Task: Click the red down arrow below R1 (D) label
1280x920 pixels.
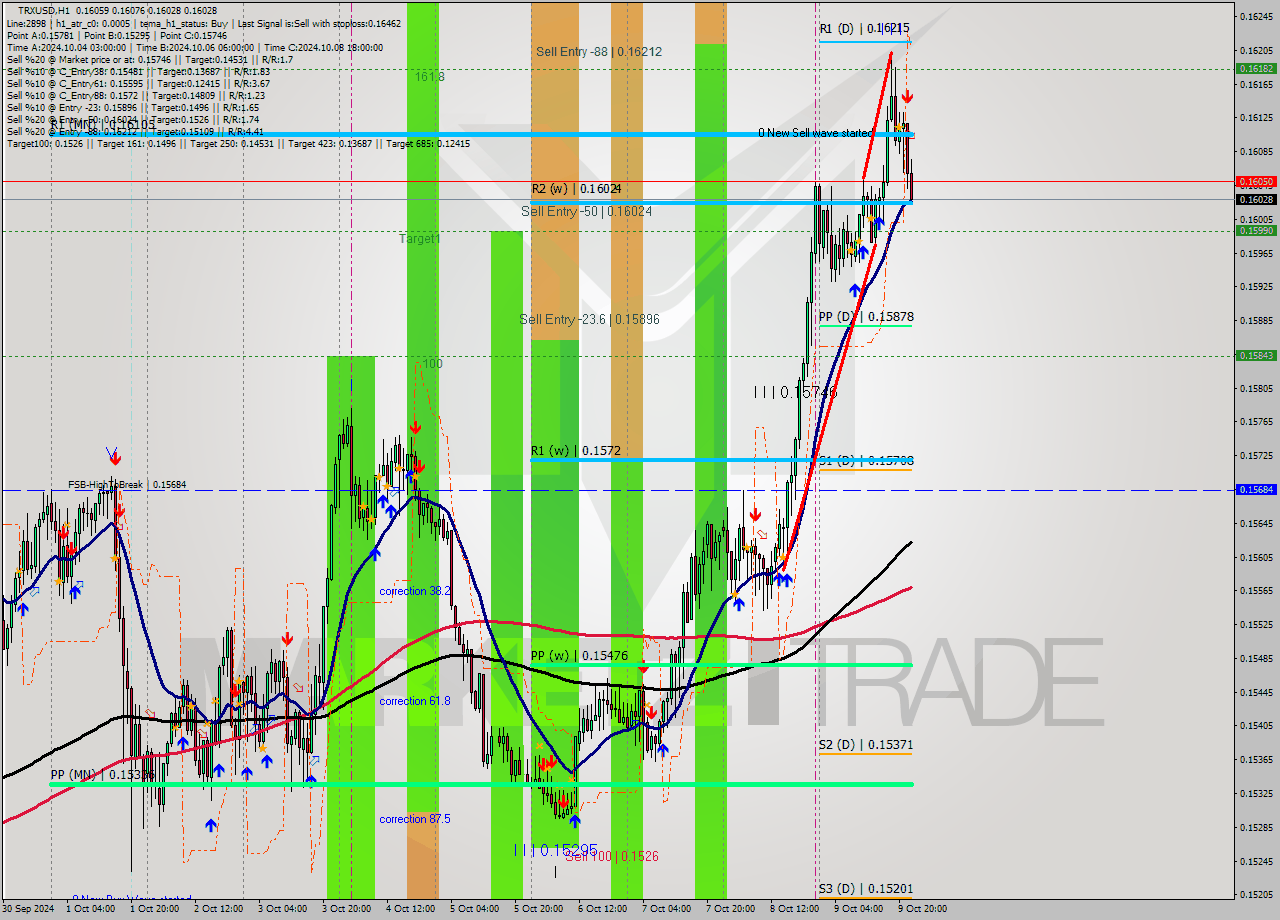Action: 906,96
